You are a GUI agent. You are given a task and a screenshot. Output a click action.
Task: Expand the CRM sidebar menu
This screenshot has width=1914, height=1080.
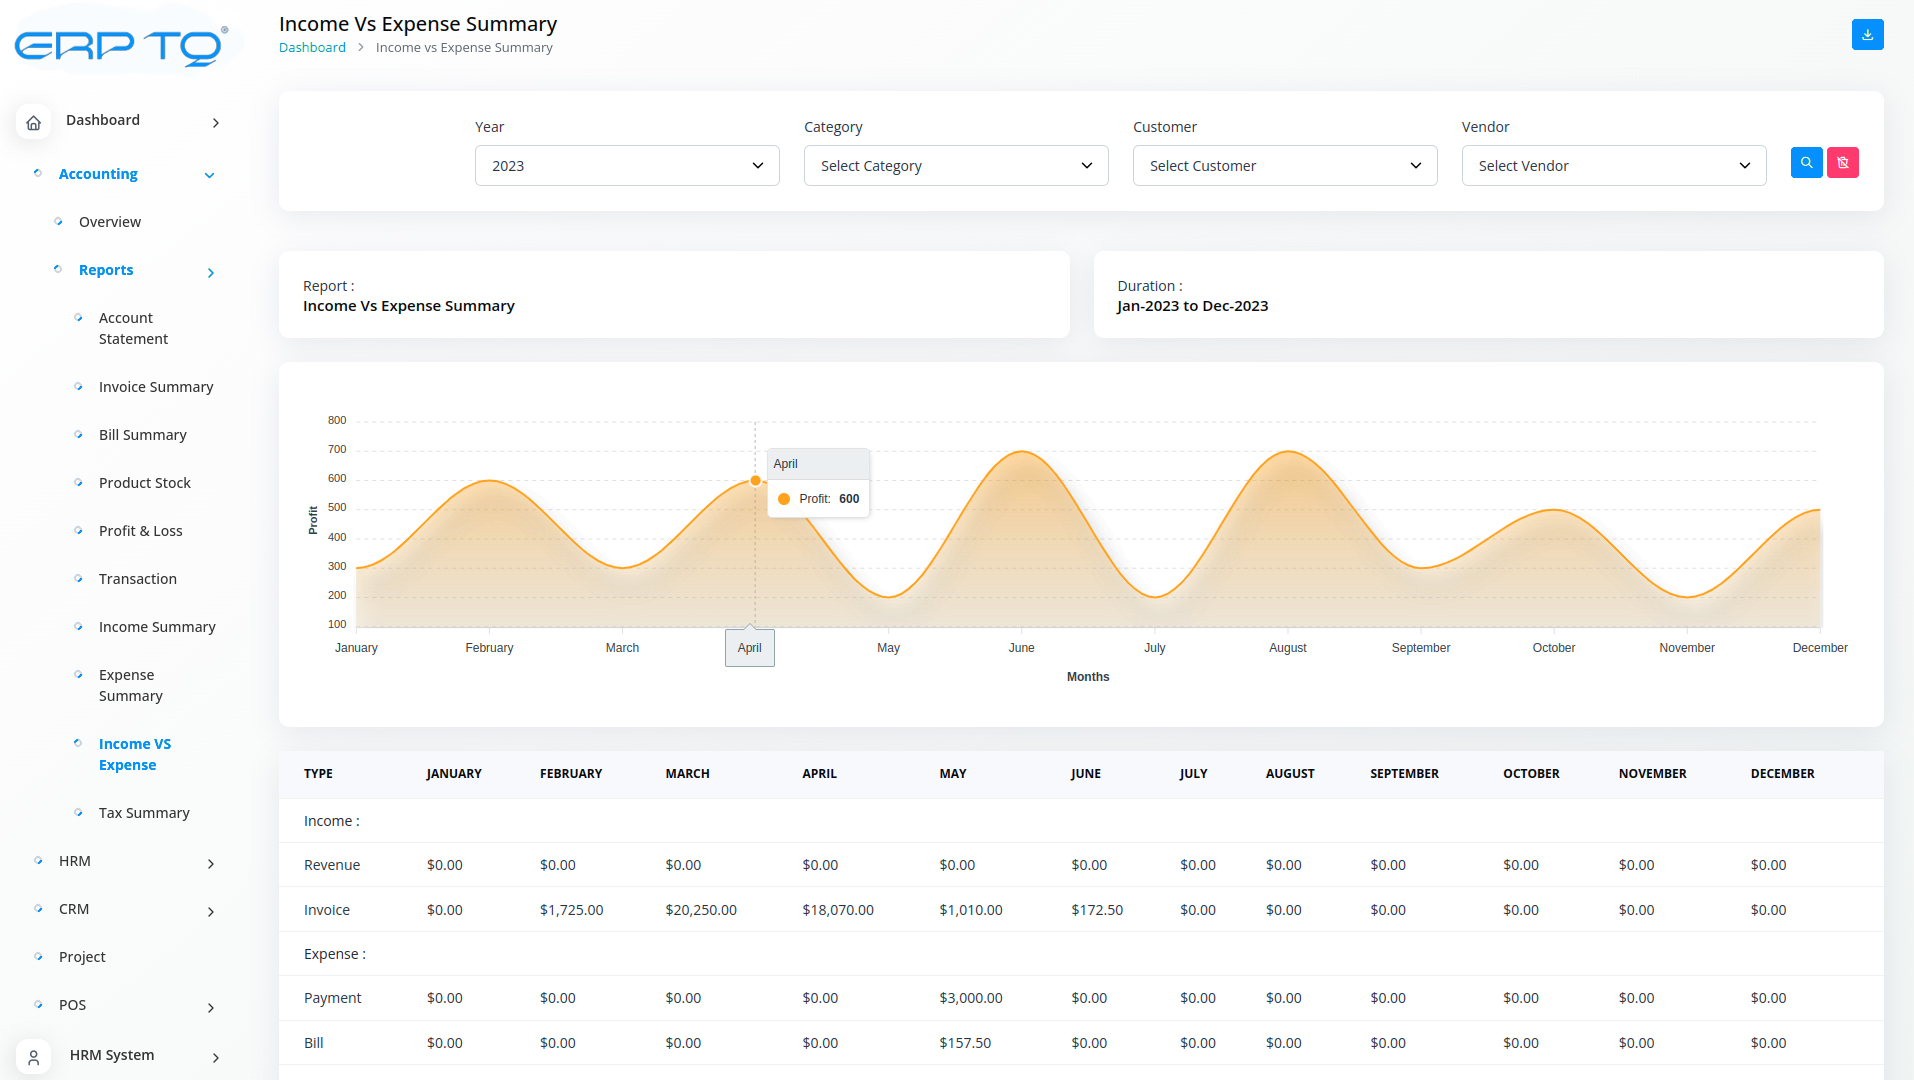(x=210, y=911)
